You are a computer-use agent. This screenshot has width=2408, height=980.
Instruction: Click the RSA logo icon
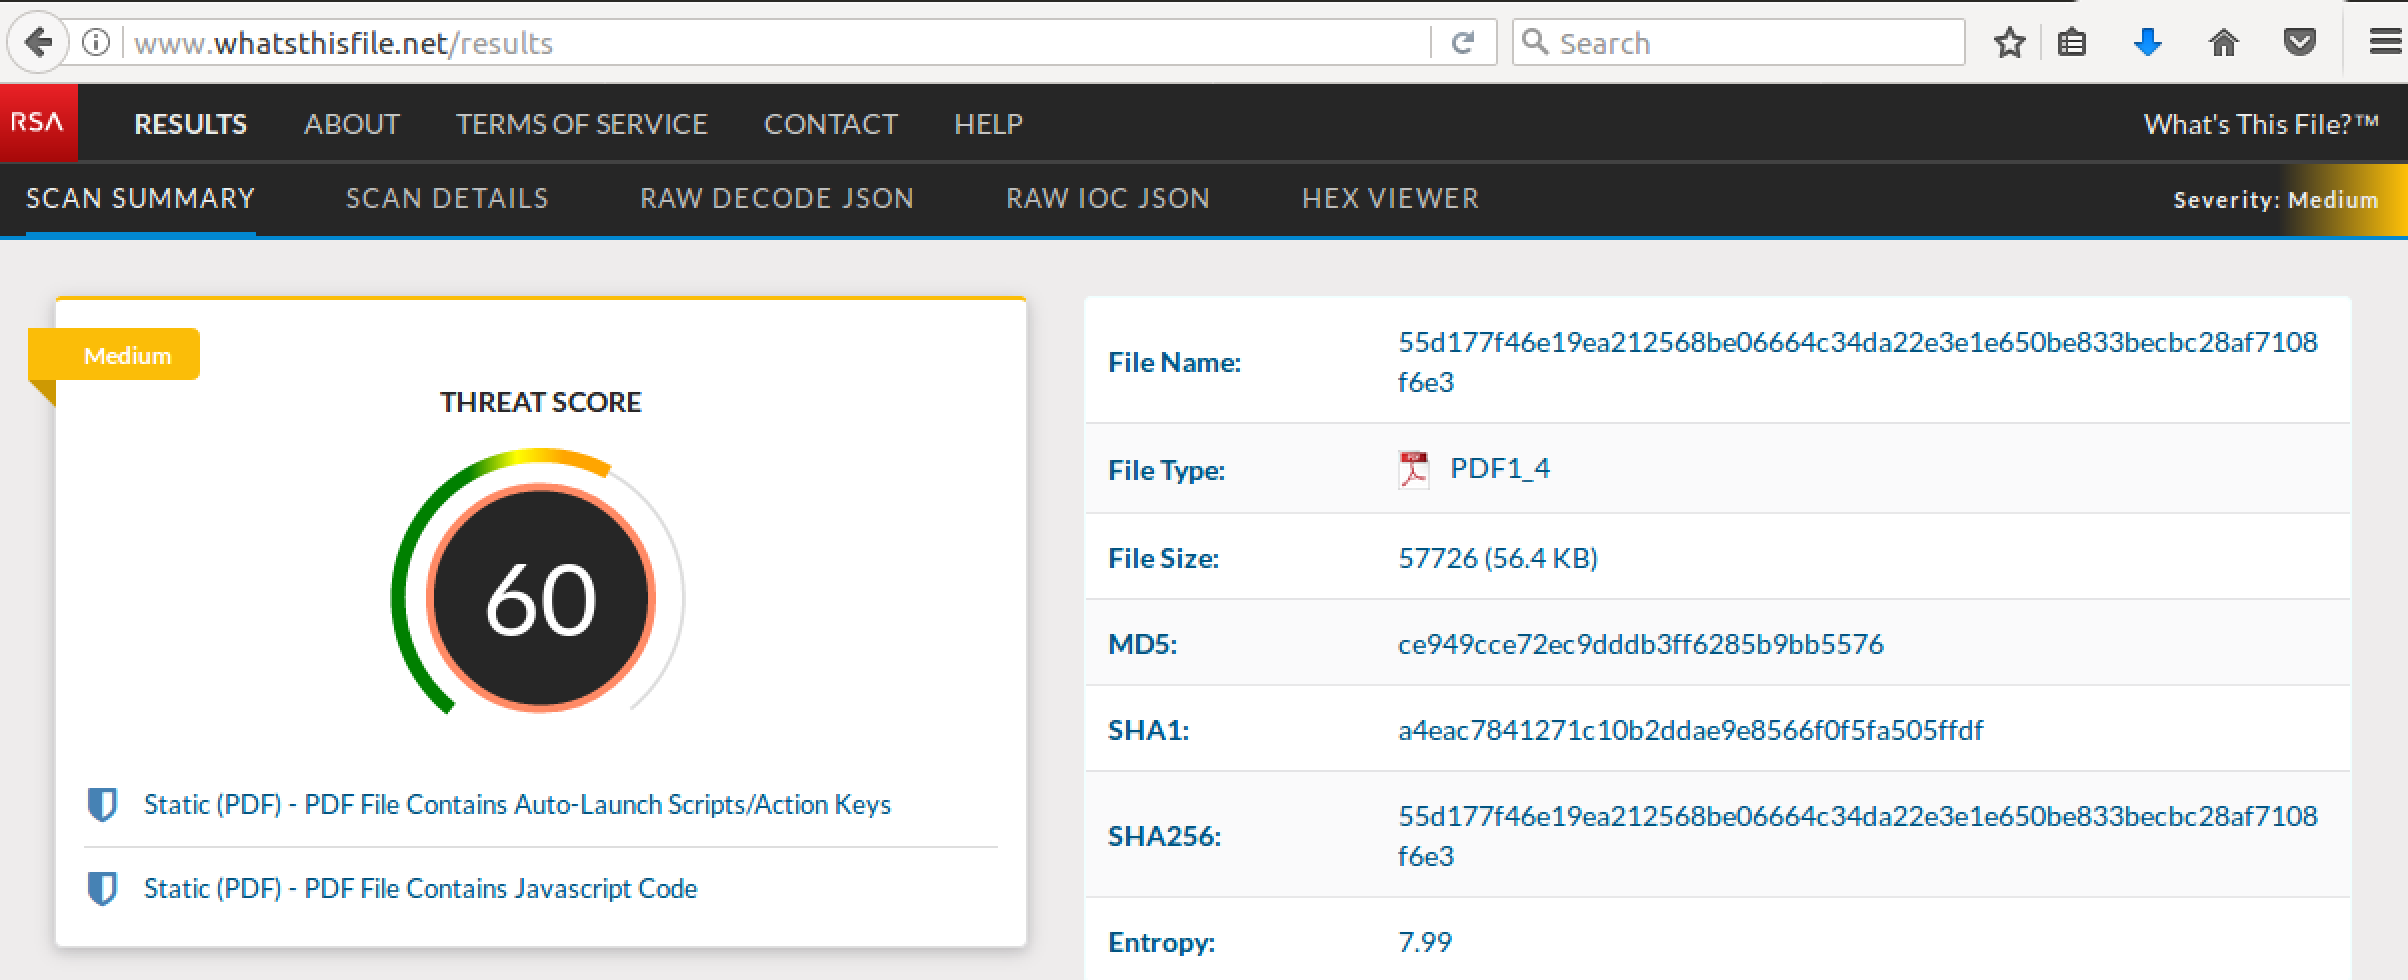pos(38,123)
